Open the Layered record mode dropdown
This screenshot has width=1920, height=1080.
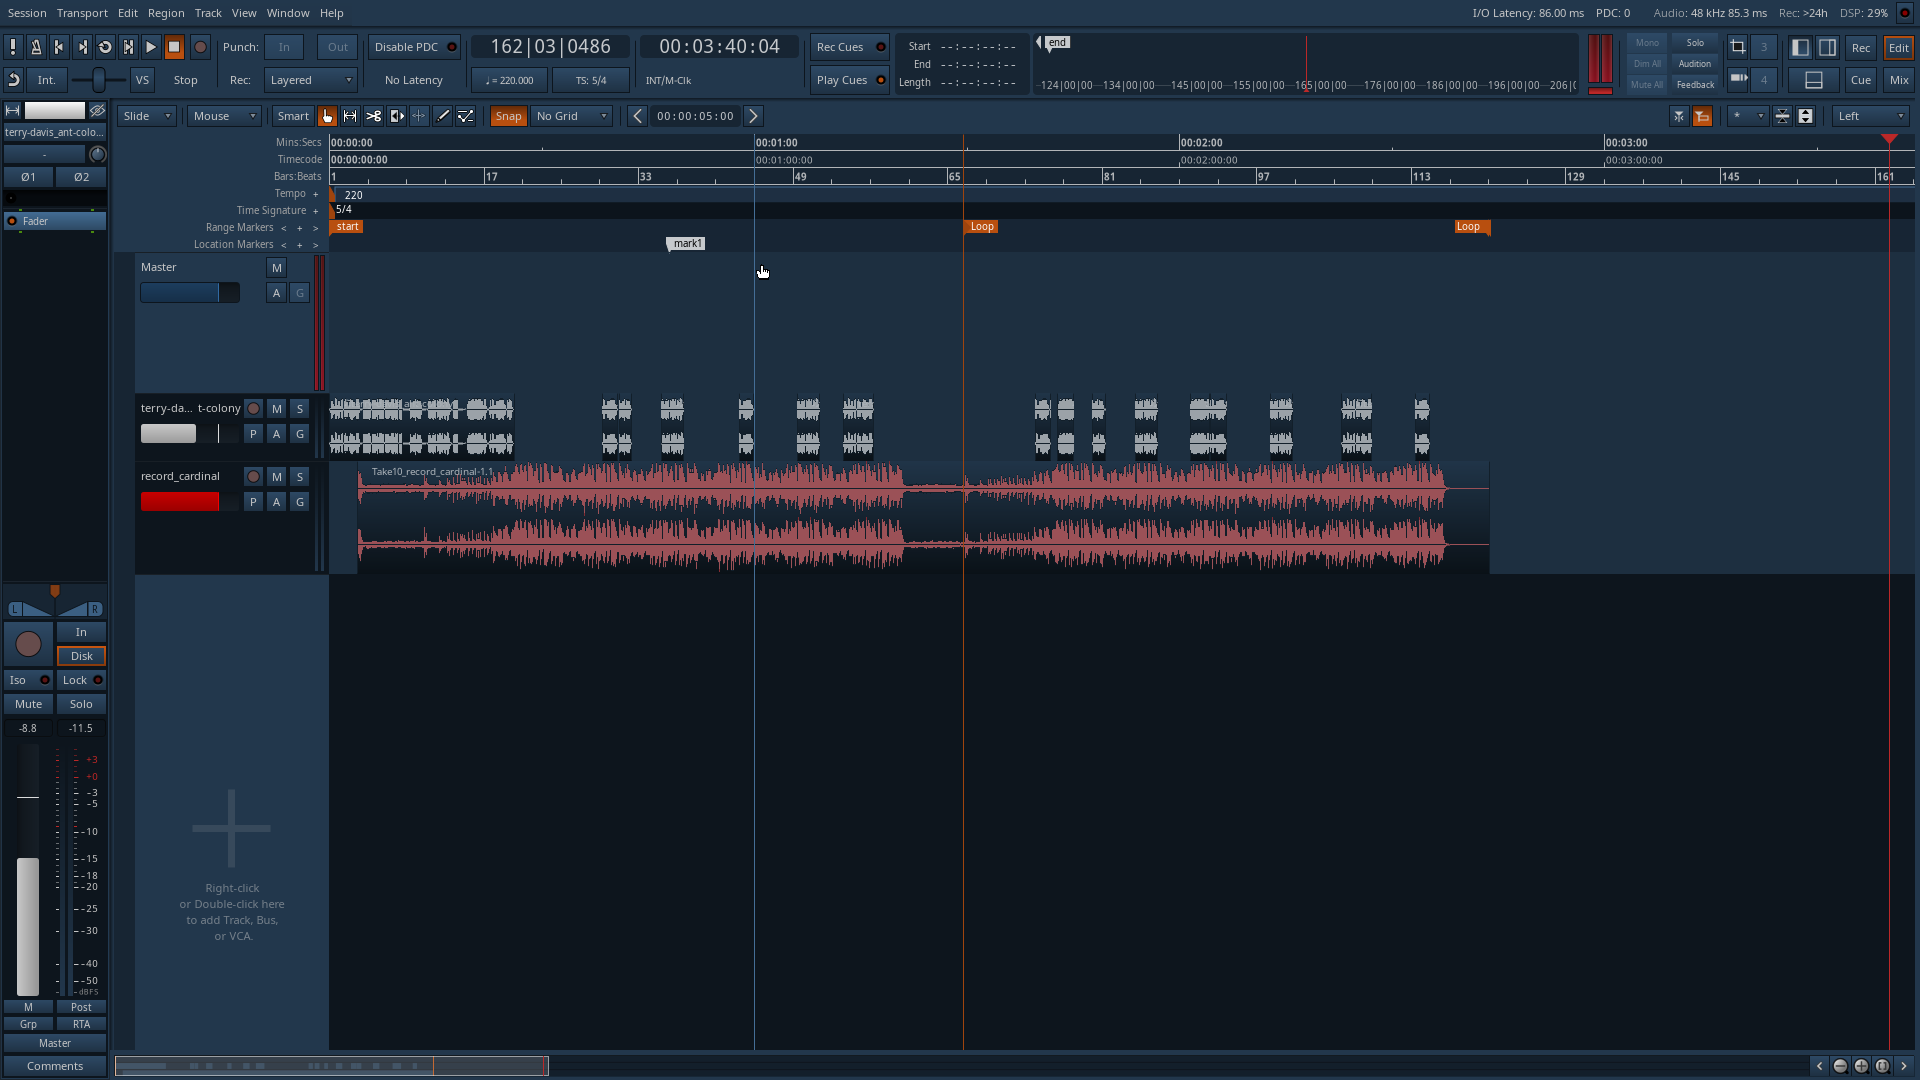[x=311, y=80]
